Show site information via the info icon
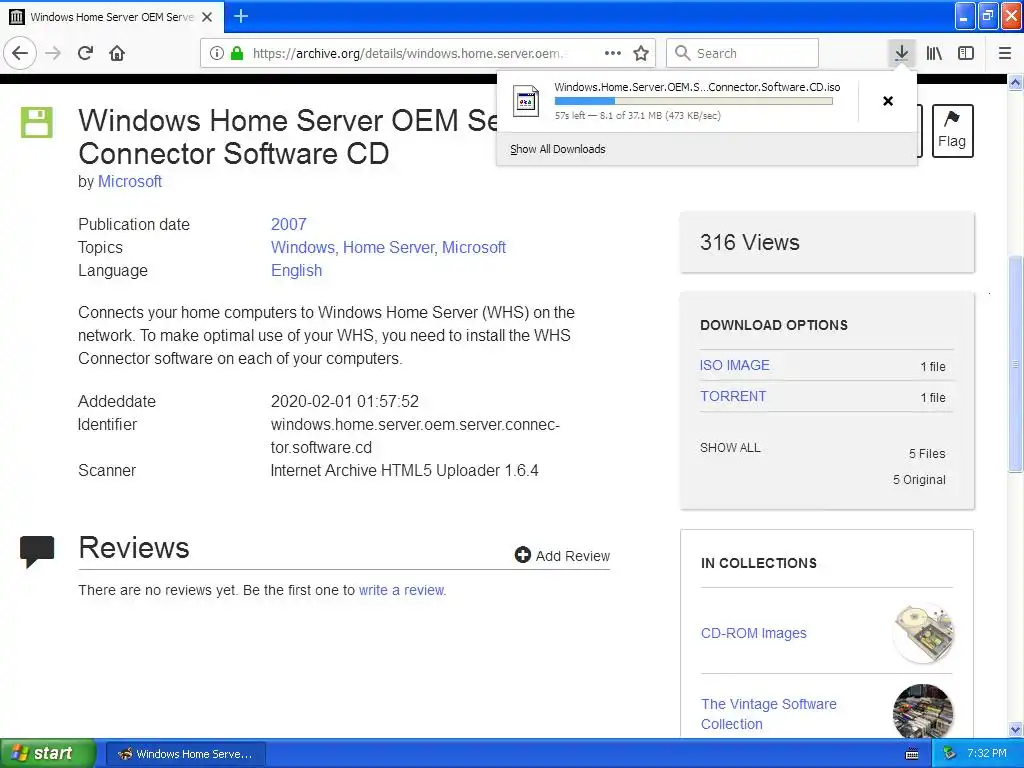Viewport: 1024px width, 768px height. click(x=217, y=54)
